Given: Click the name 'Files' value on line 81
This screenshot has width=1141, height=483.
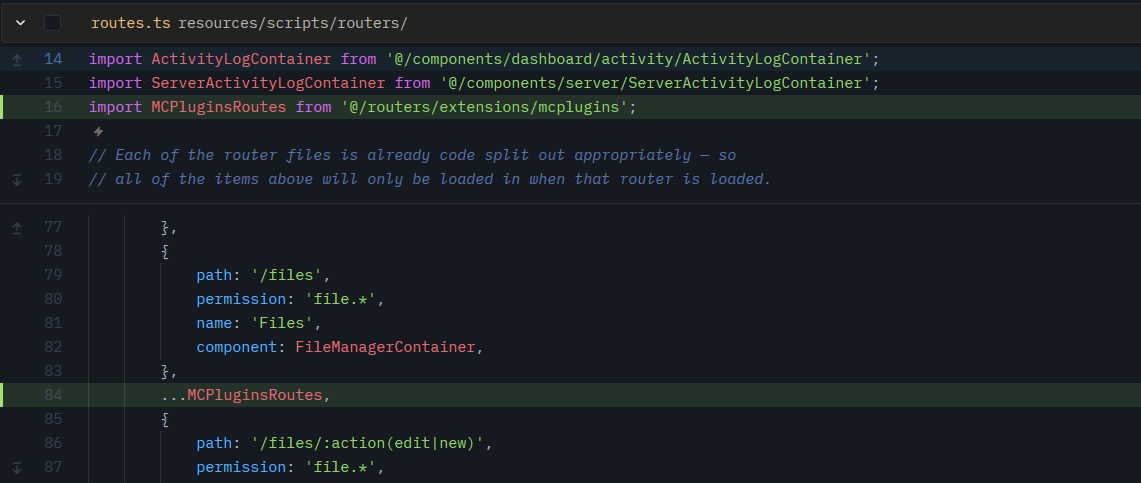Looking at the screenshot, I should point(284,323).
